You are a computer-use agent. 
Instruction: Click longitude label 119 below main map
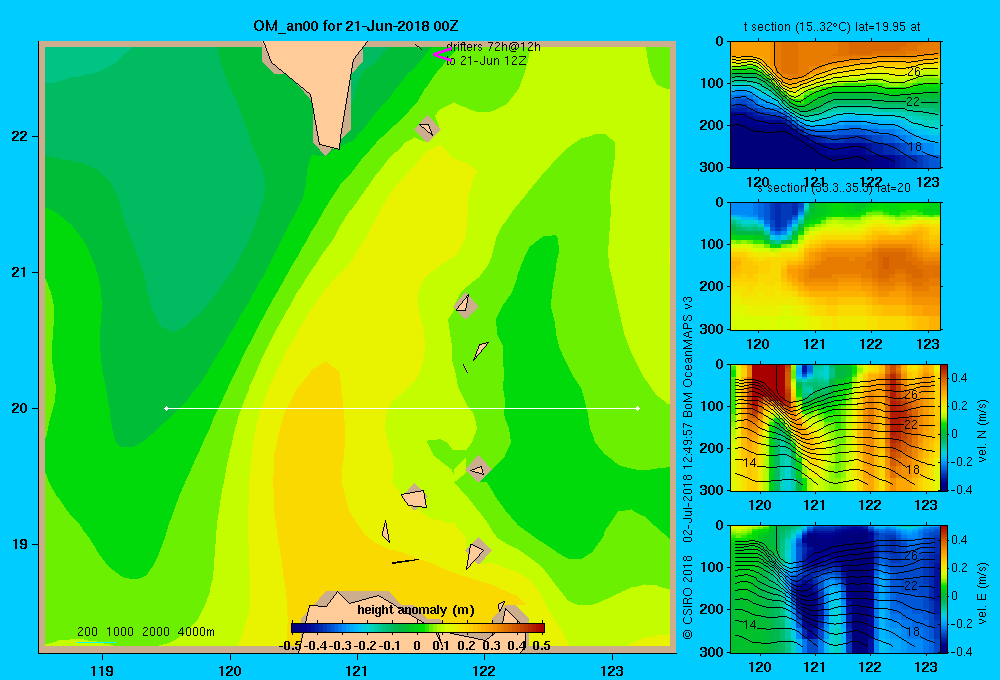[102, 670]
